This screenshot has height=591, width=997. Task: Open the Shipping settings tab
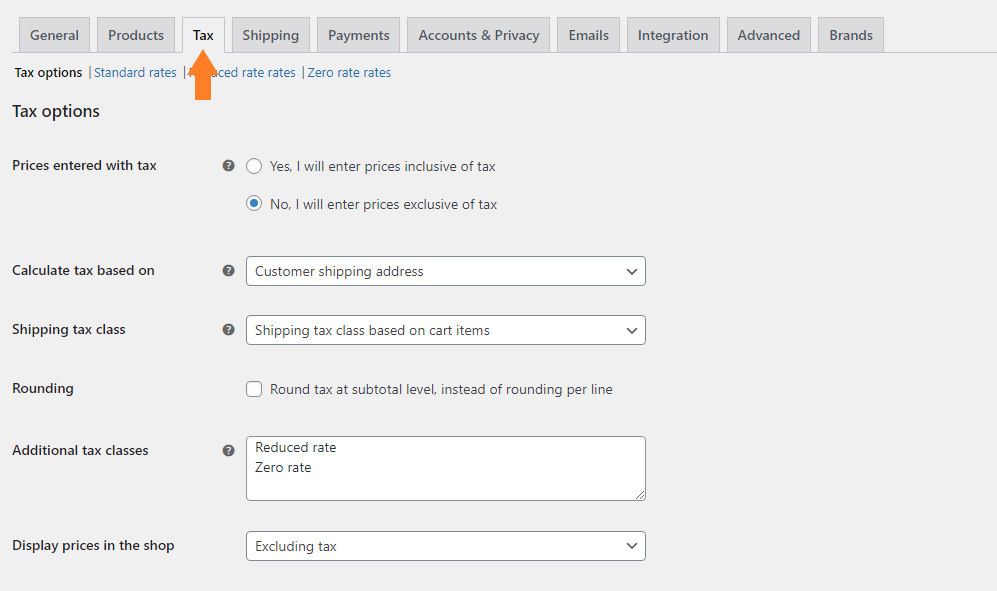(270, 35)
